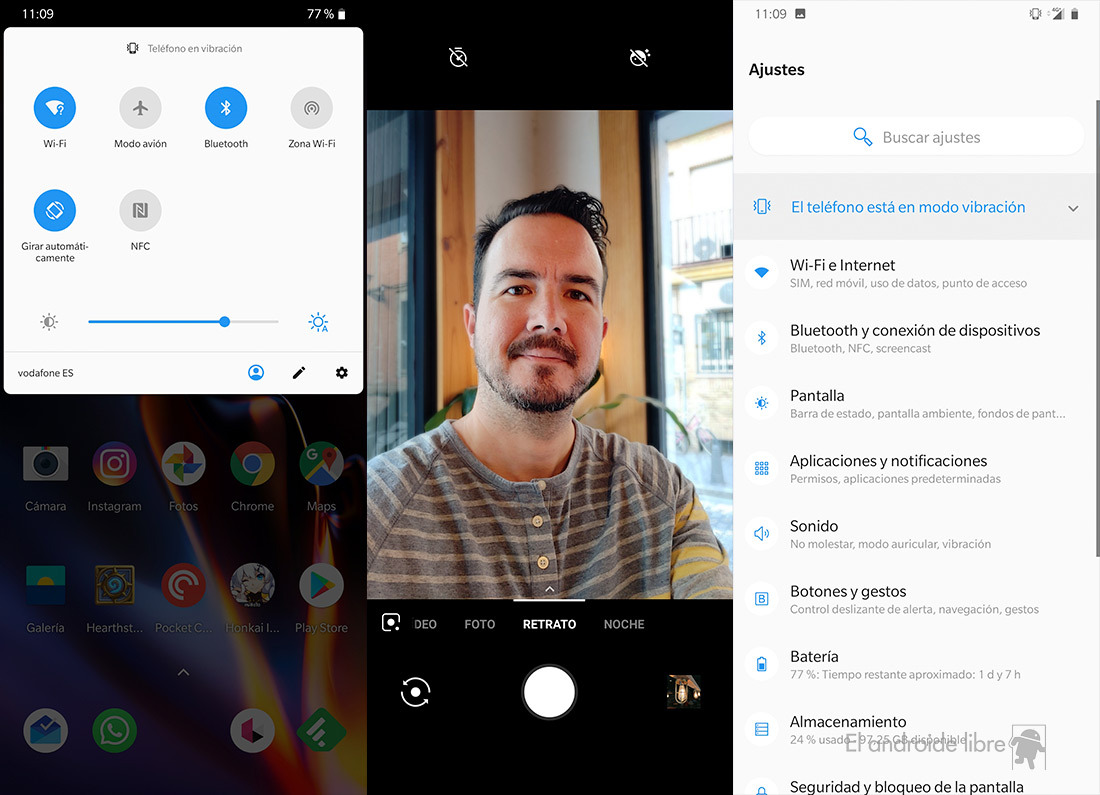Tap the Google Lens icon in camera
This screenshot has width=1100, height=795.
(391, 622)
